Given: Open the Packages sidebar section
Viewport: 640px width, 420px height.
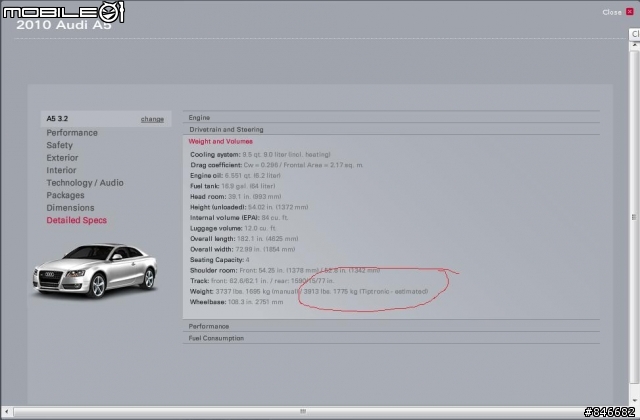Looking at the screenshot, I should tap(65, 195).
